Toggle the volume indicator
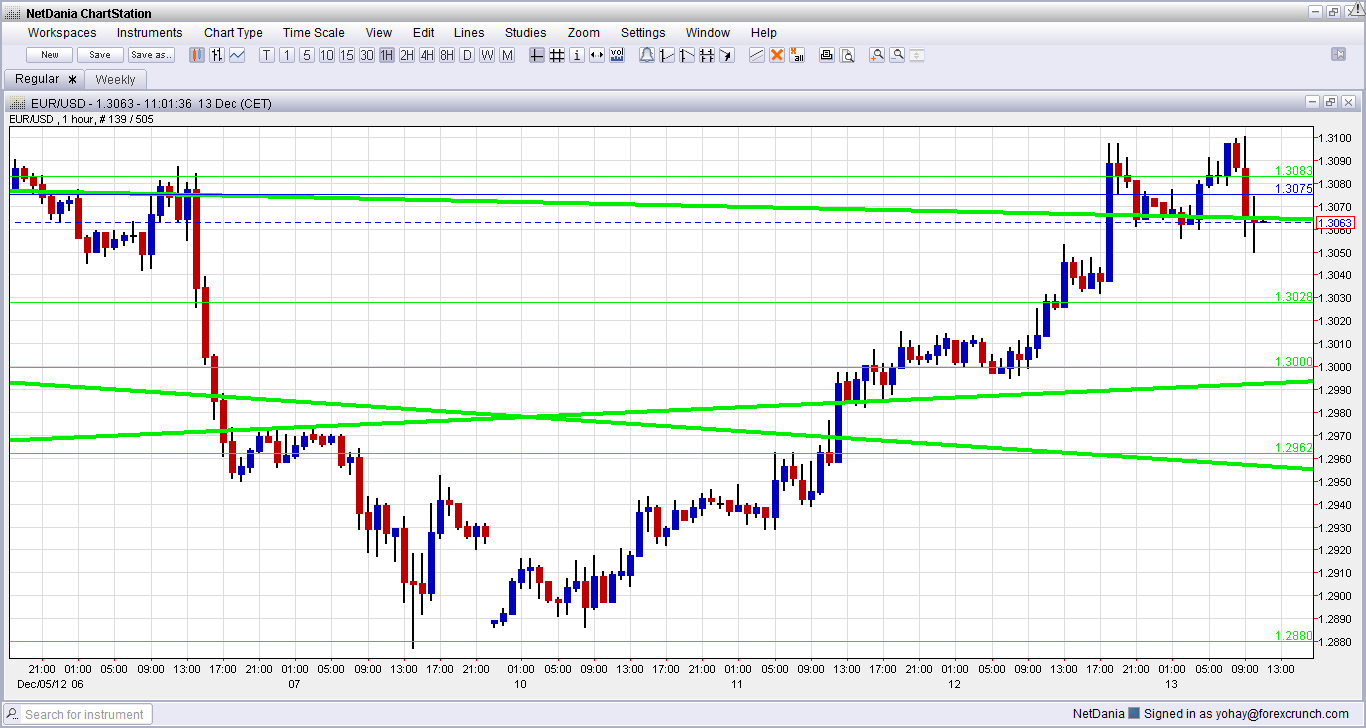Screen dimensions: 1366x728 click(x=617, y=55)
